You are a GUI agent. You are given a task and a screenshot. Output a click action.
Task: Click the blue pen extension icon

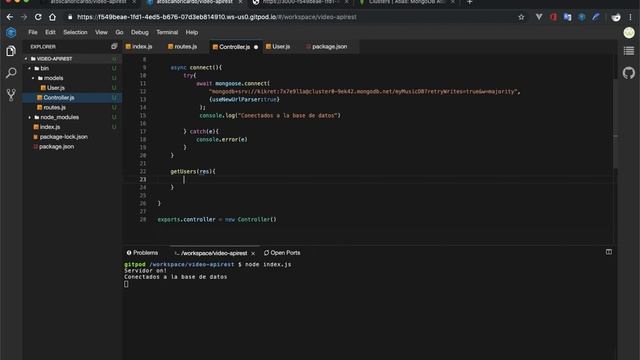point(596,17)
